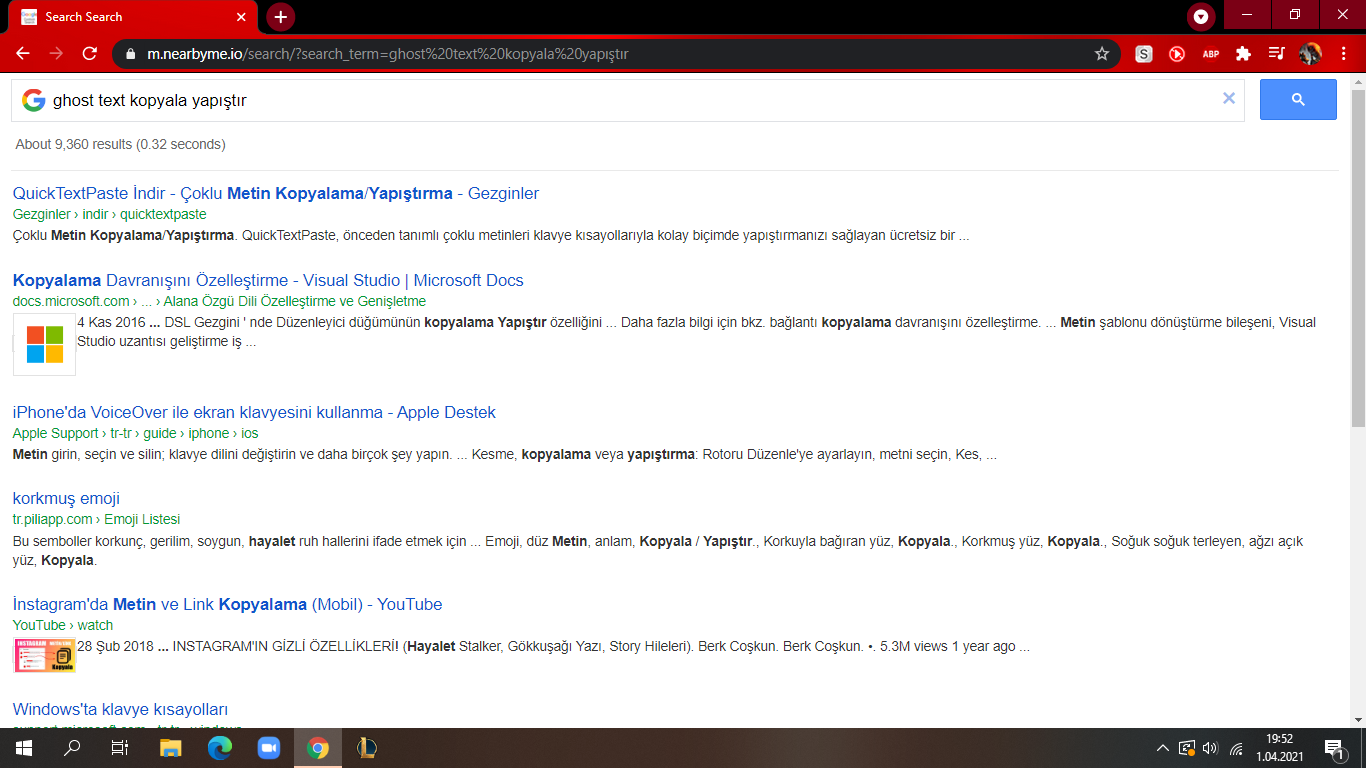This screenshot has width=1366, height=768.
Task: Open iPhone'da VoiceOver Apple Destek result
Action: tap(254, 412)
